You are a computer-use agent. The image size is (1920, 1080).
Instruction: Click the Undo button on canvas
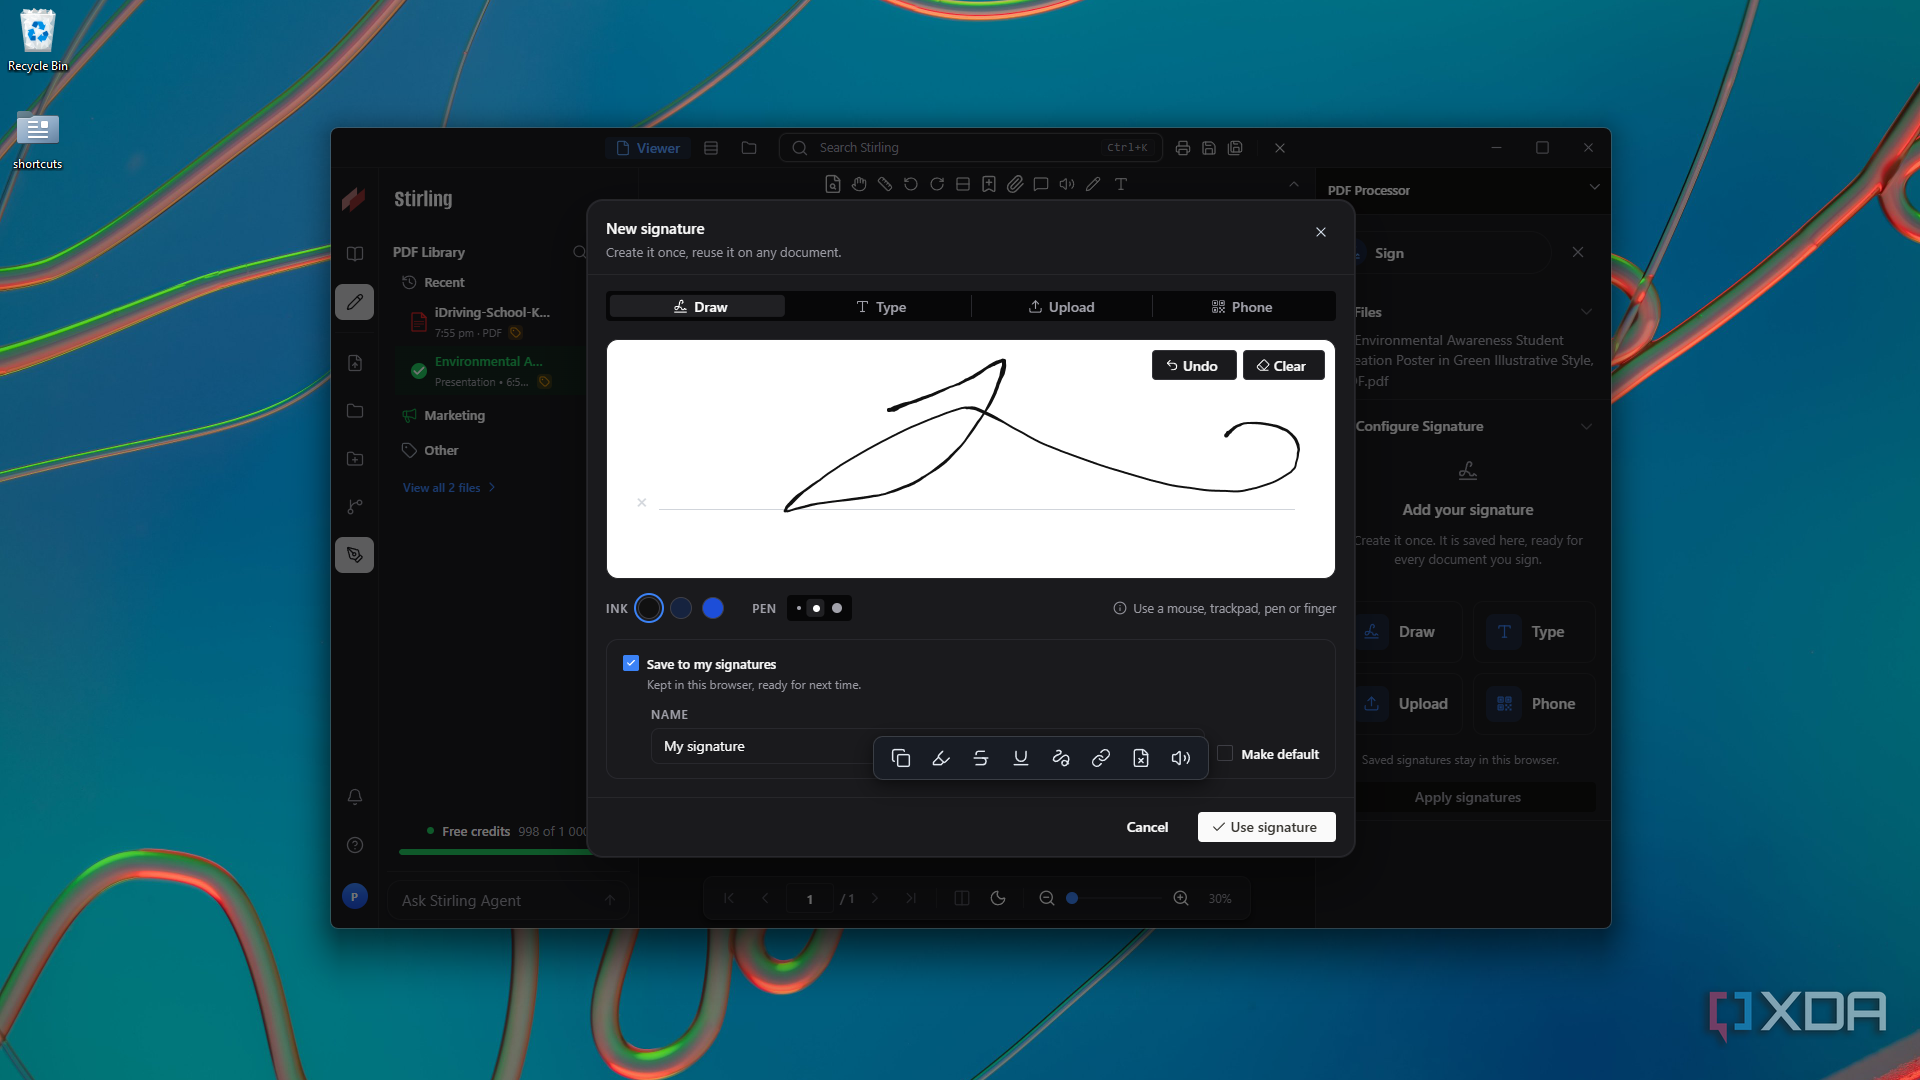1193,366
